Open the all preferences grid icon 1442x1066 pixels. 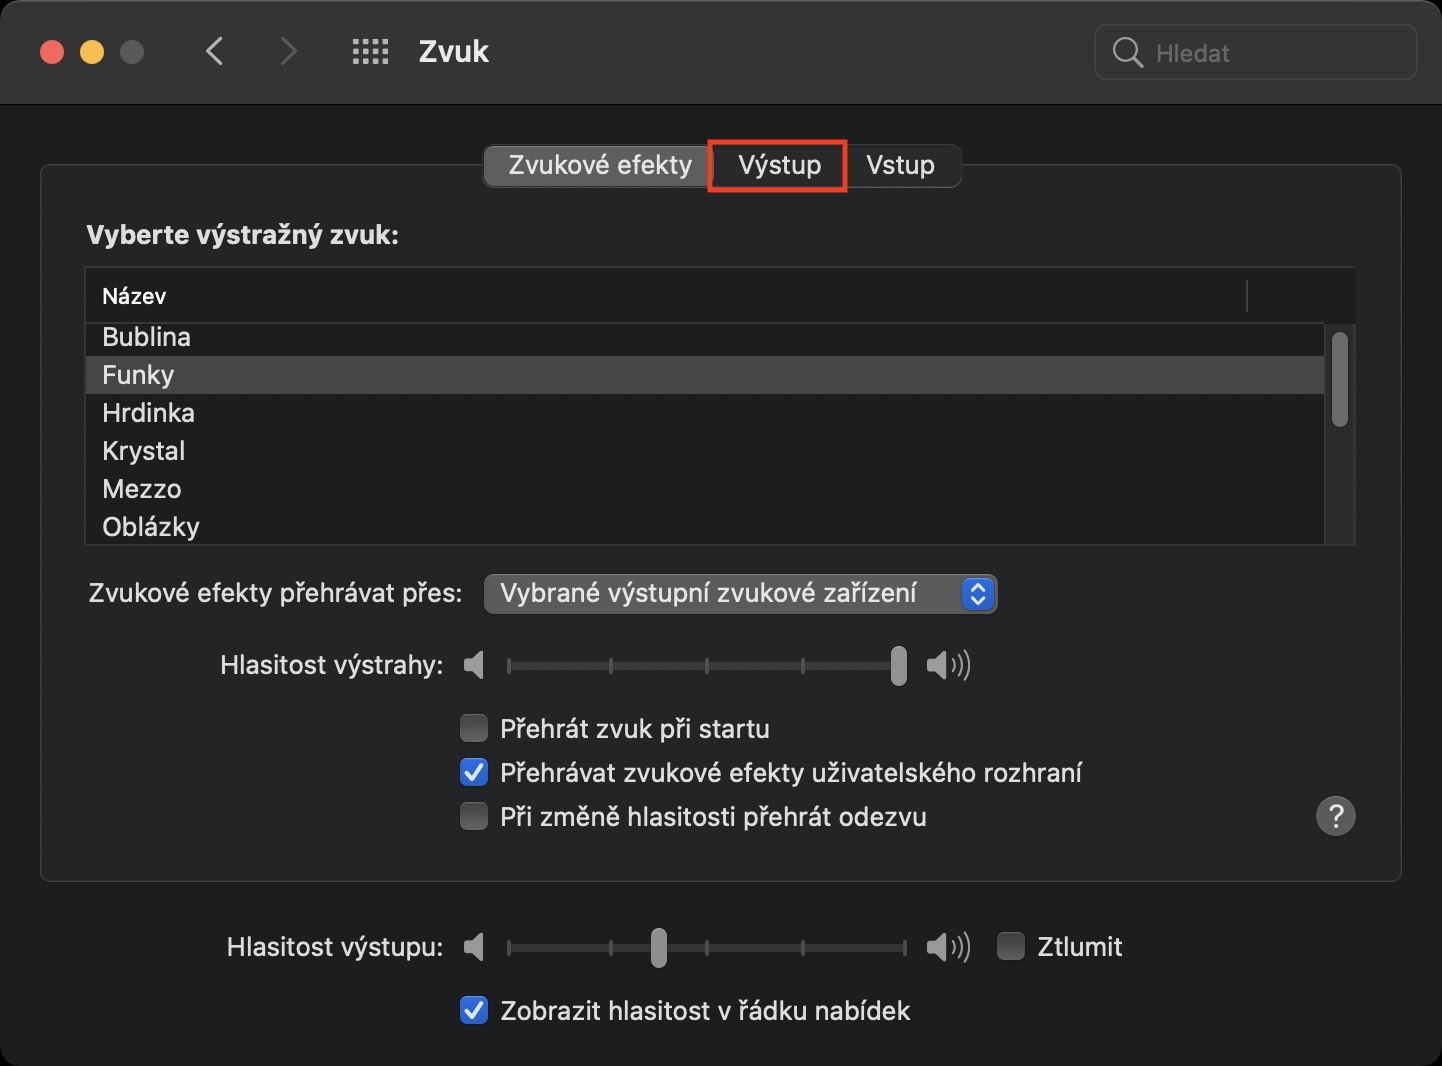[370, 52]
